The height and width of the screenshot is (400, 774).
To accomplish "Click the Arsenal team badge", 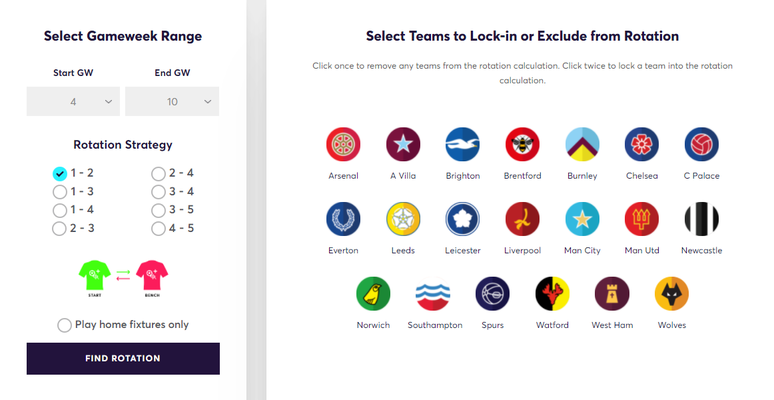I will (343, 145).
